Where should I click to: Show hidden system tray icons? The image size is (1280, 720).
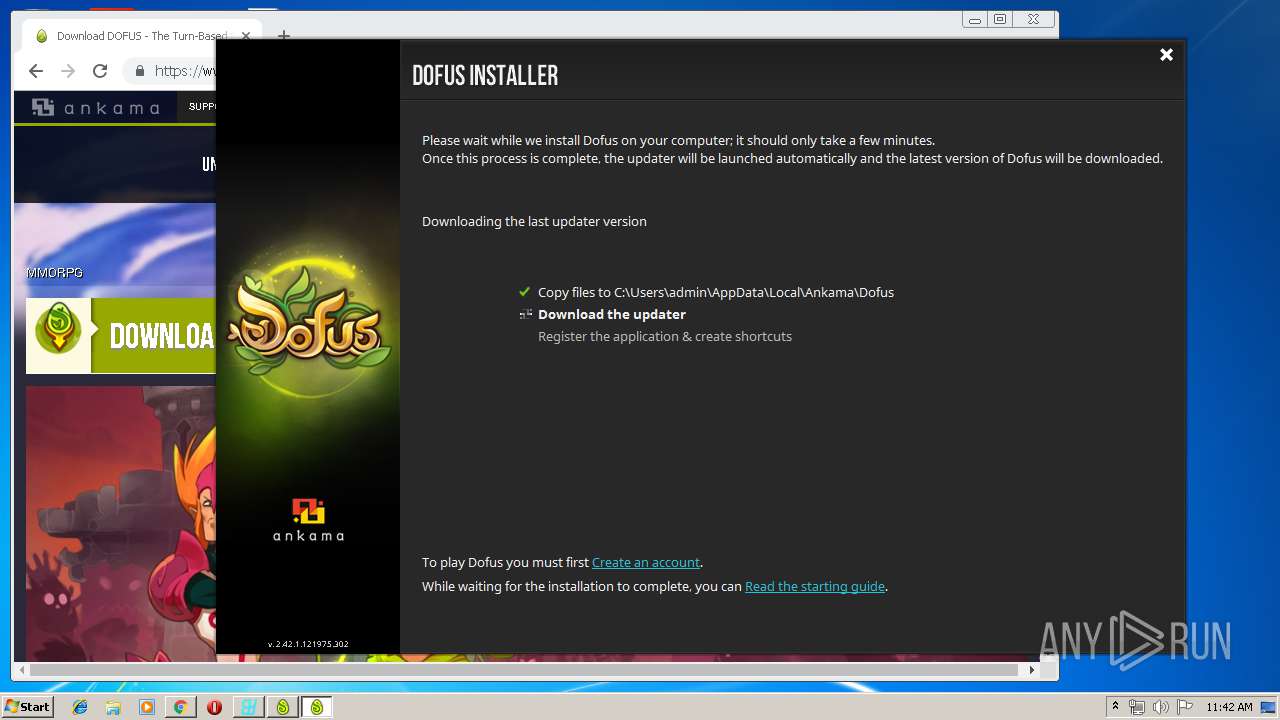1115,707
